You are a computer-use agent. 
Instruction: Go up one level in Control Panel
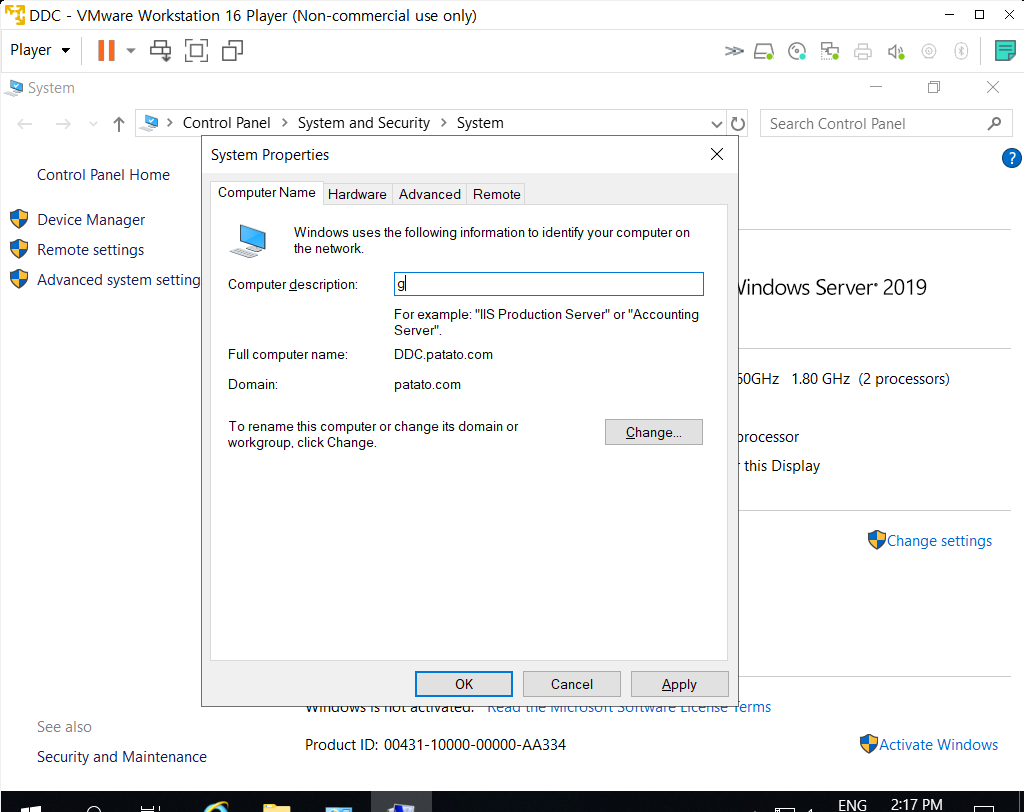coord(118,124)
